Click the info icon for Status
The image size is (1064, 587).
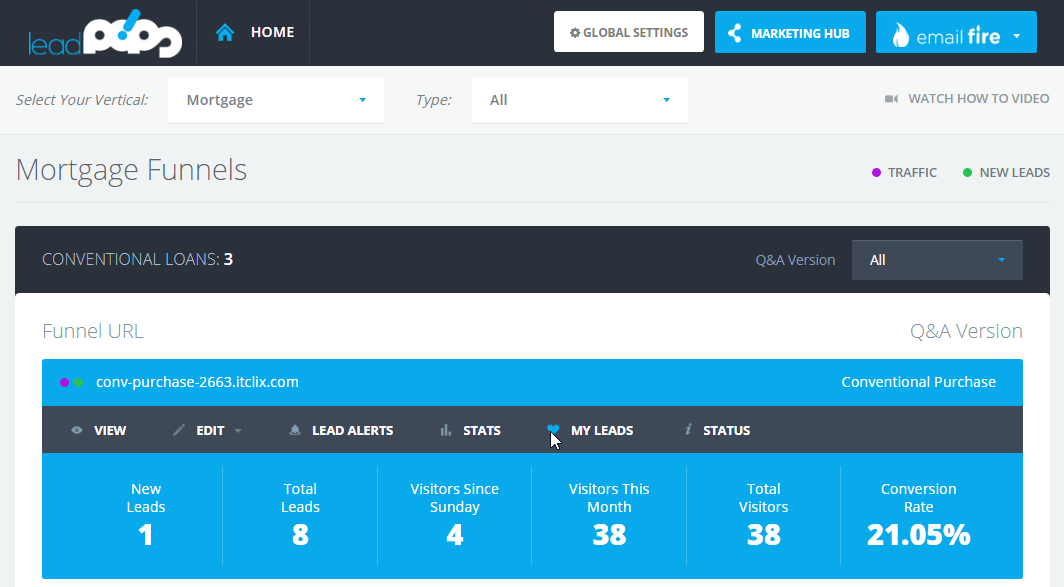pos(688,429)
